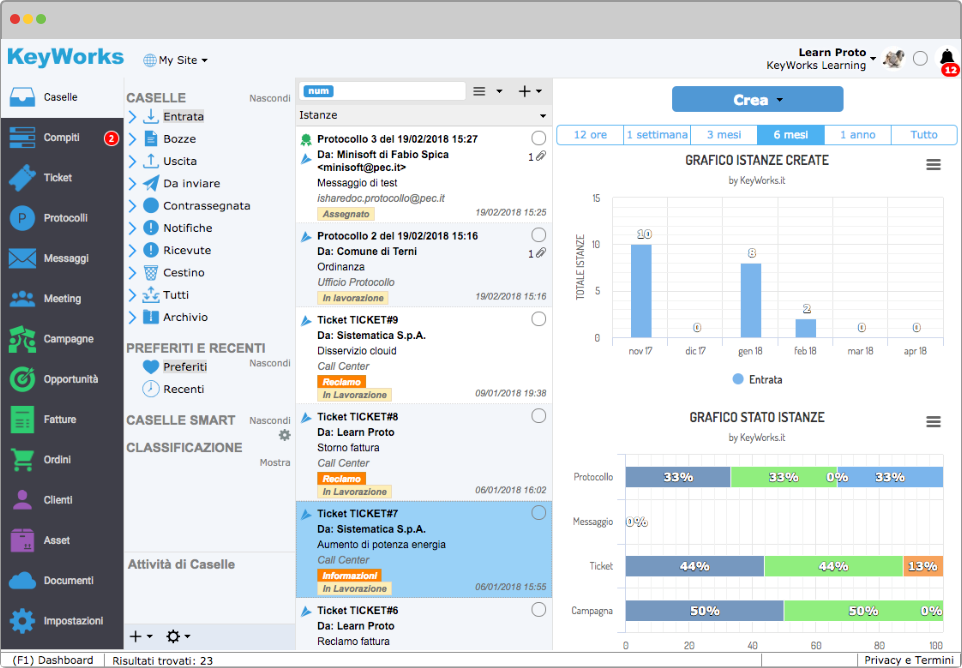
Task: Expand the Da inviare chevron
Action: click(x=133, y=183)
